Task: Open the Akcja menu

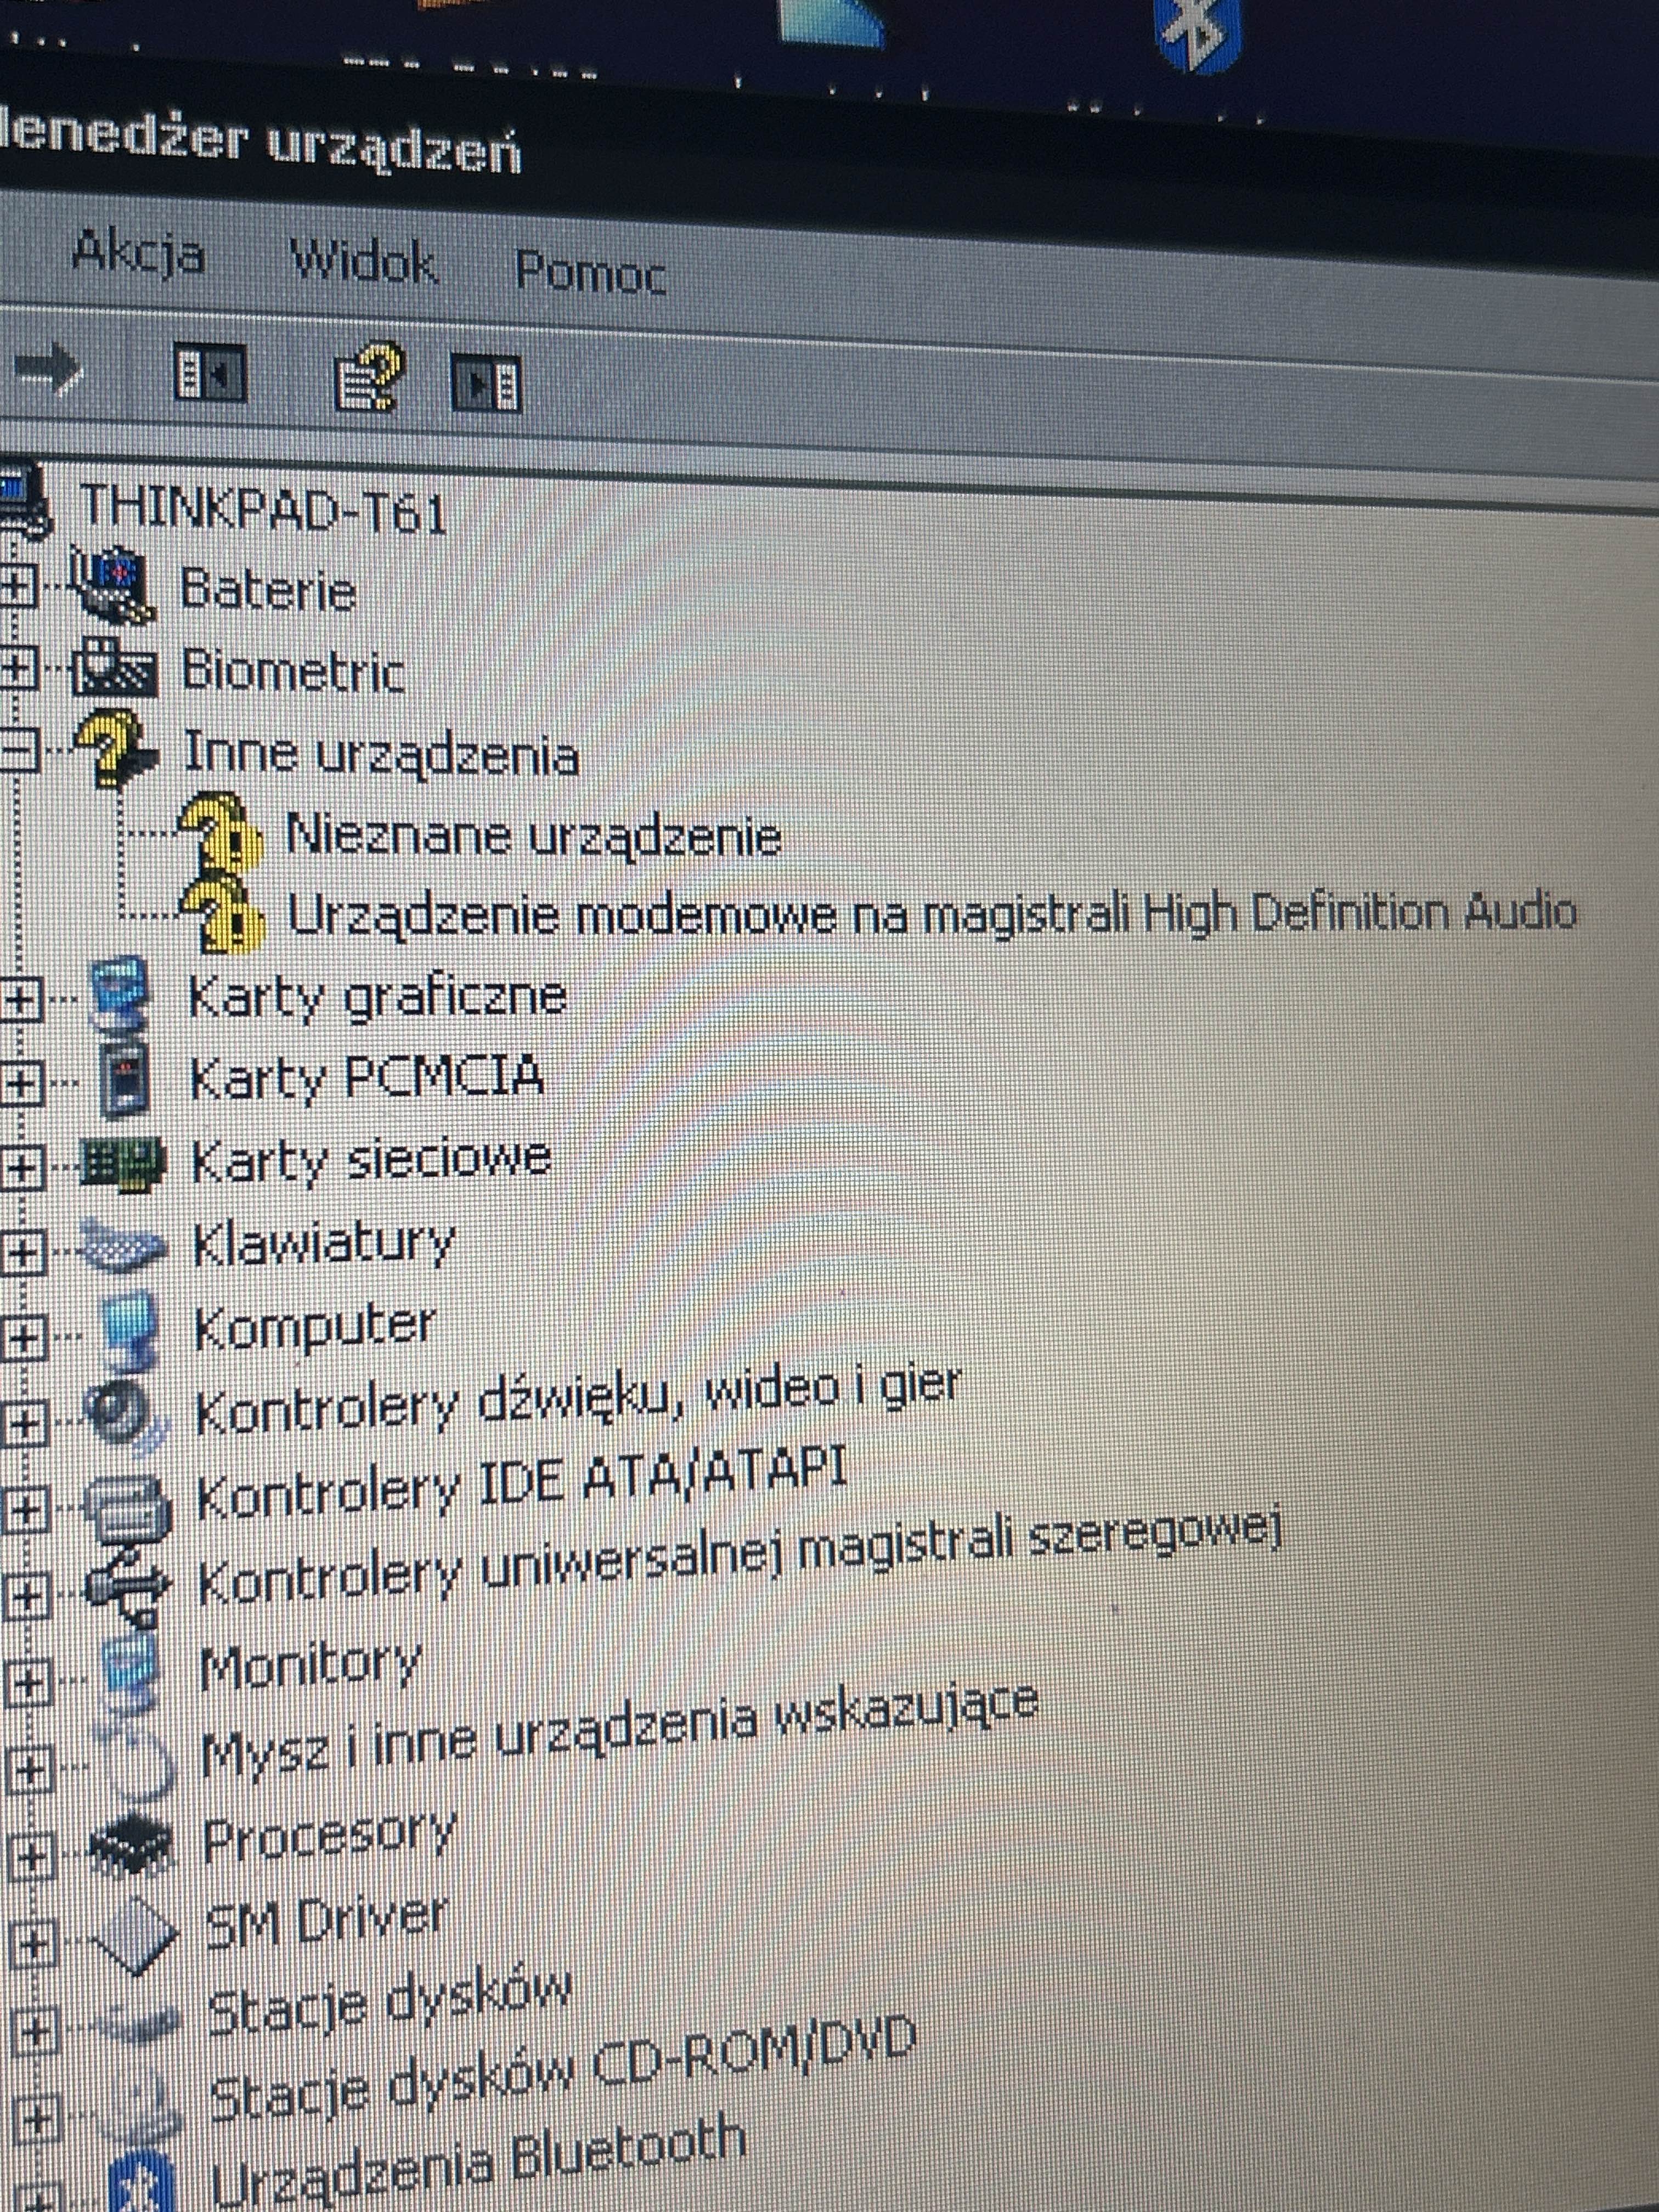Action: coord(139,252)
